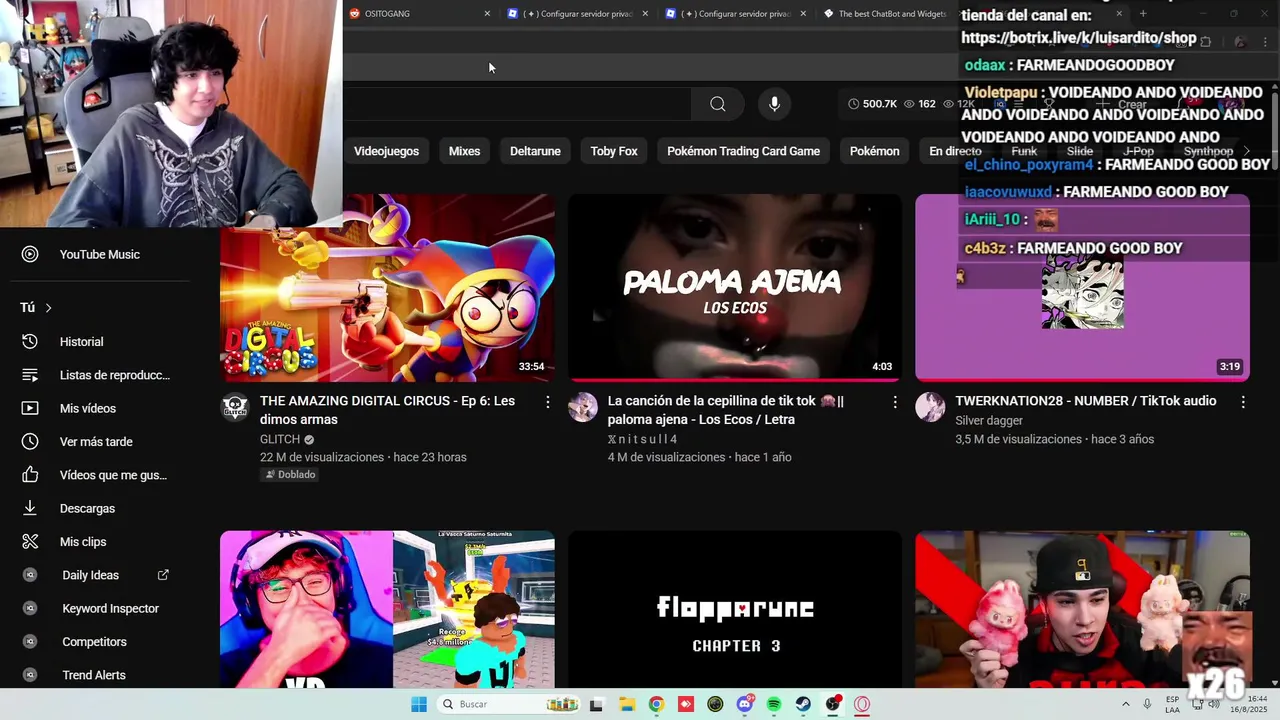Open La canción de la cepillina video title
This screenshot has width=1280, height=720.
click(x=726, y=410)
